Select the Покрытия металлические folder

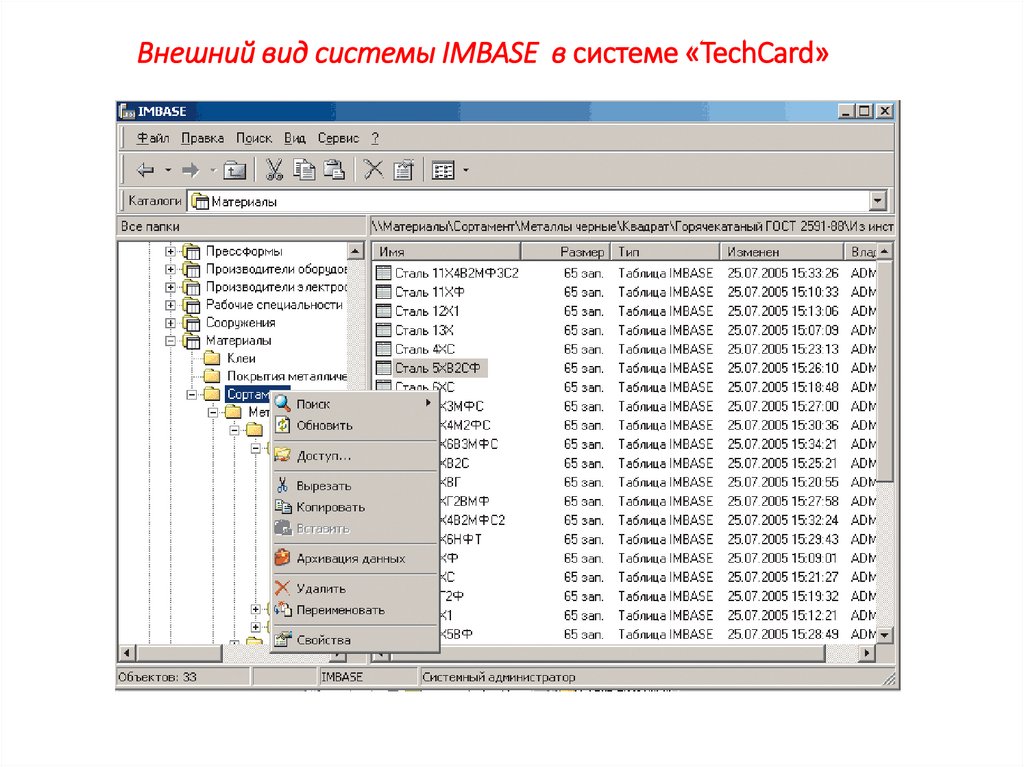click(287, 376)
